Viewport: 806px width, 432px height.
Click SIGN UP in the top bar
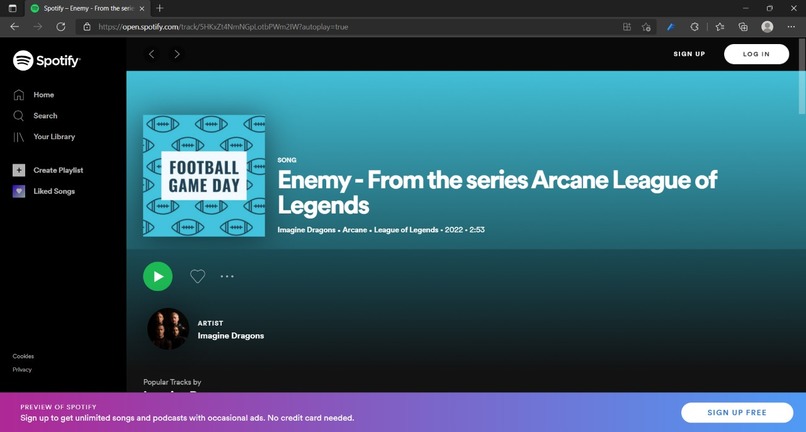pos(689,54)
